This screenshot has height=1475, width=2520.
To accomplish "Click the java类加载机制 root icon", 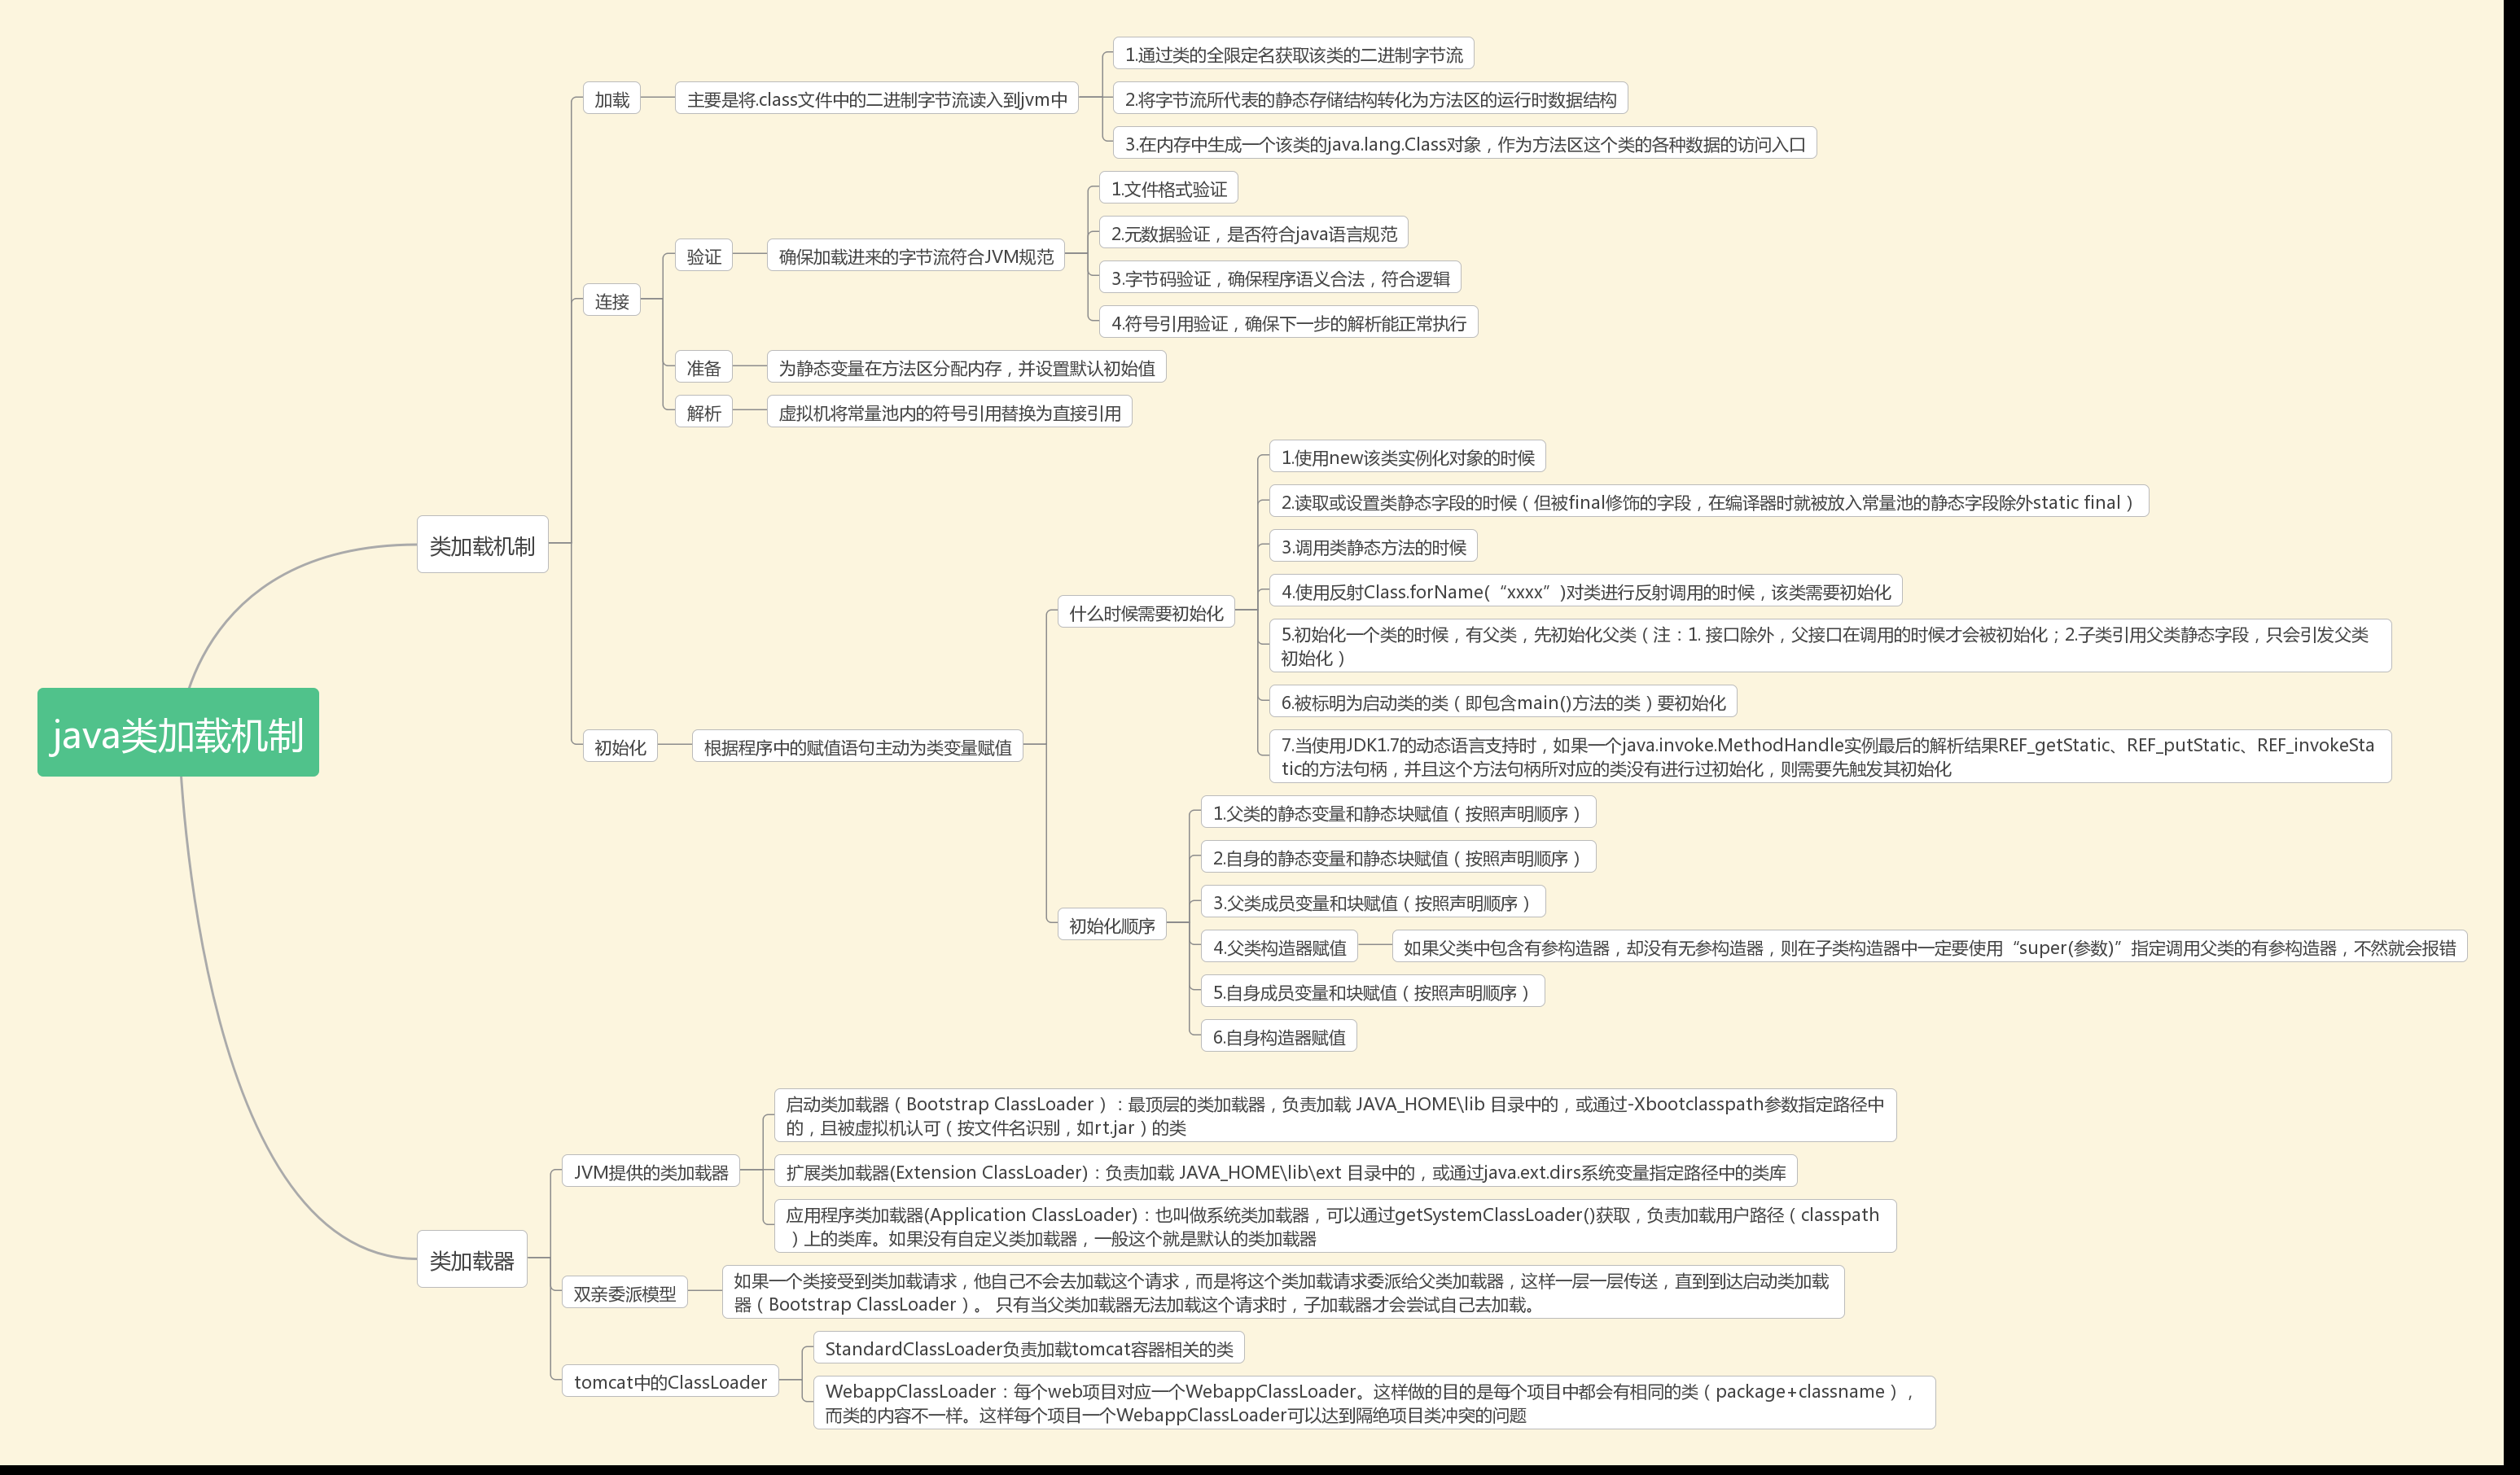I will (170, 737).
